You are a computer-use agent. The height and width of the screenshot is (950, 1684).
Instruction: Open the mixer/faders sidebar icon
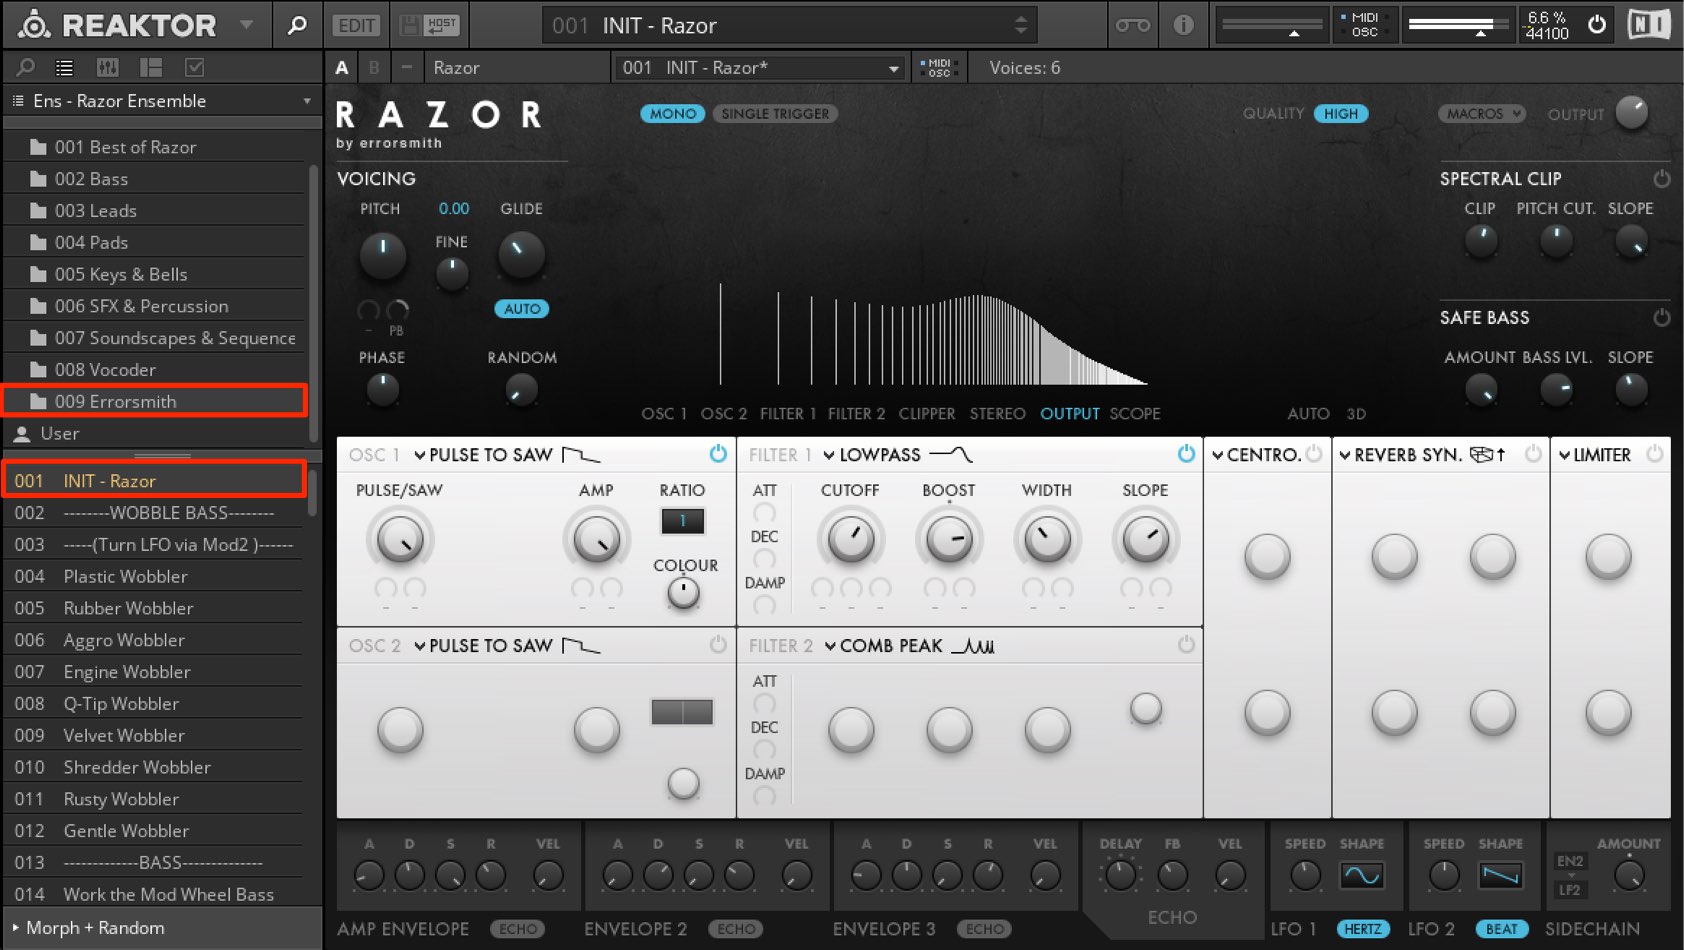[107, 67]
